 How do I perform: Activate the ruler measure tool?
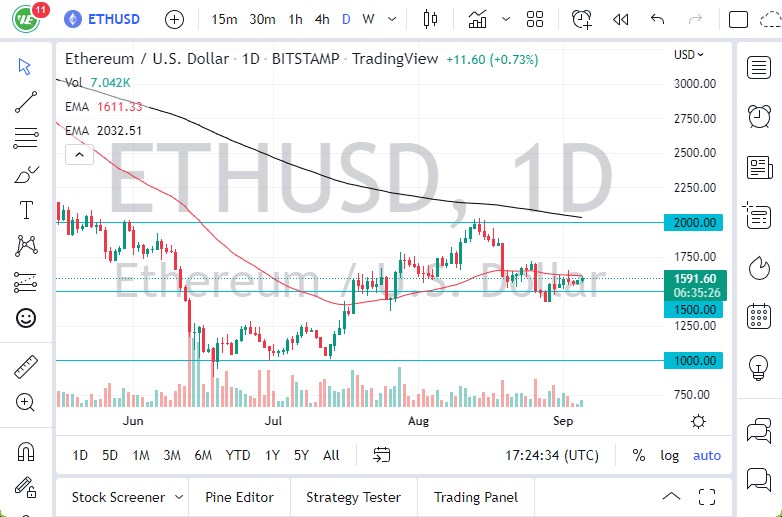(x=26, y=367)
